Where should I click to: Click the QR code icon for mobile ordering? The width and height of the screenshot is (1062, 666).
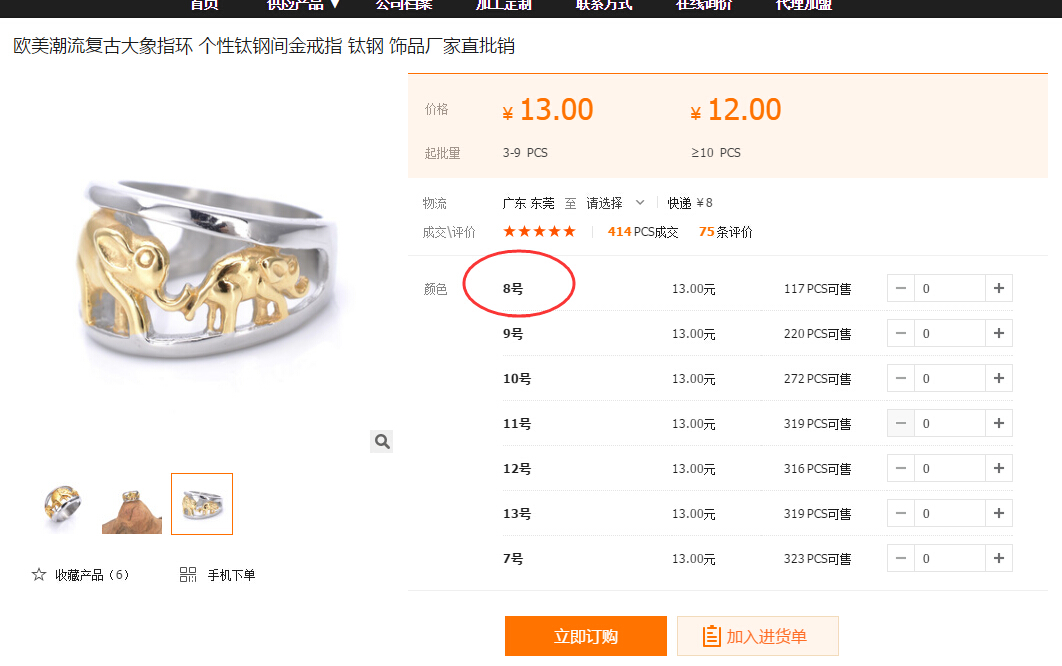pos(188,575)
